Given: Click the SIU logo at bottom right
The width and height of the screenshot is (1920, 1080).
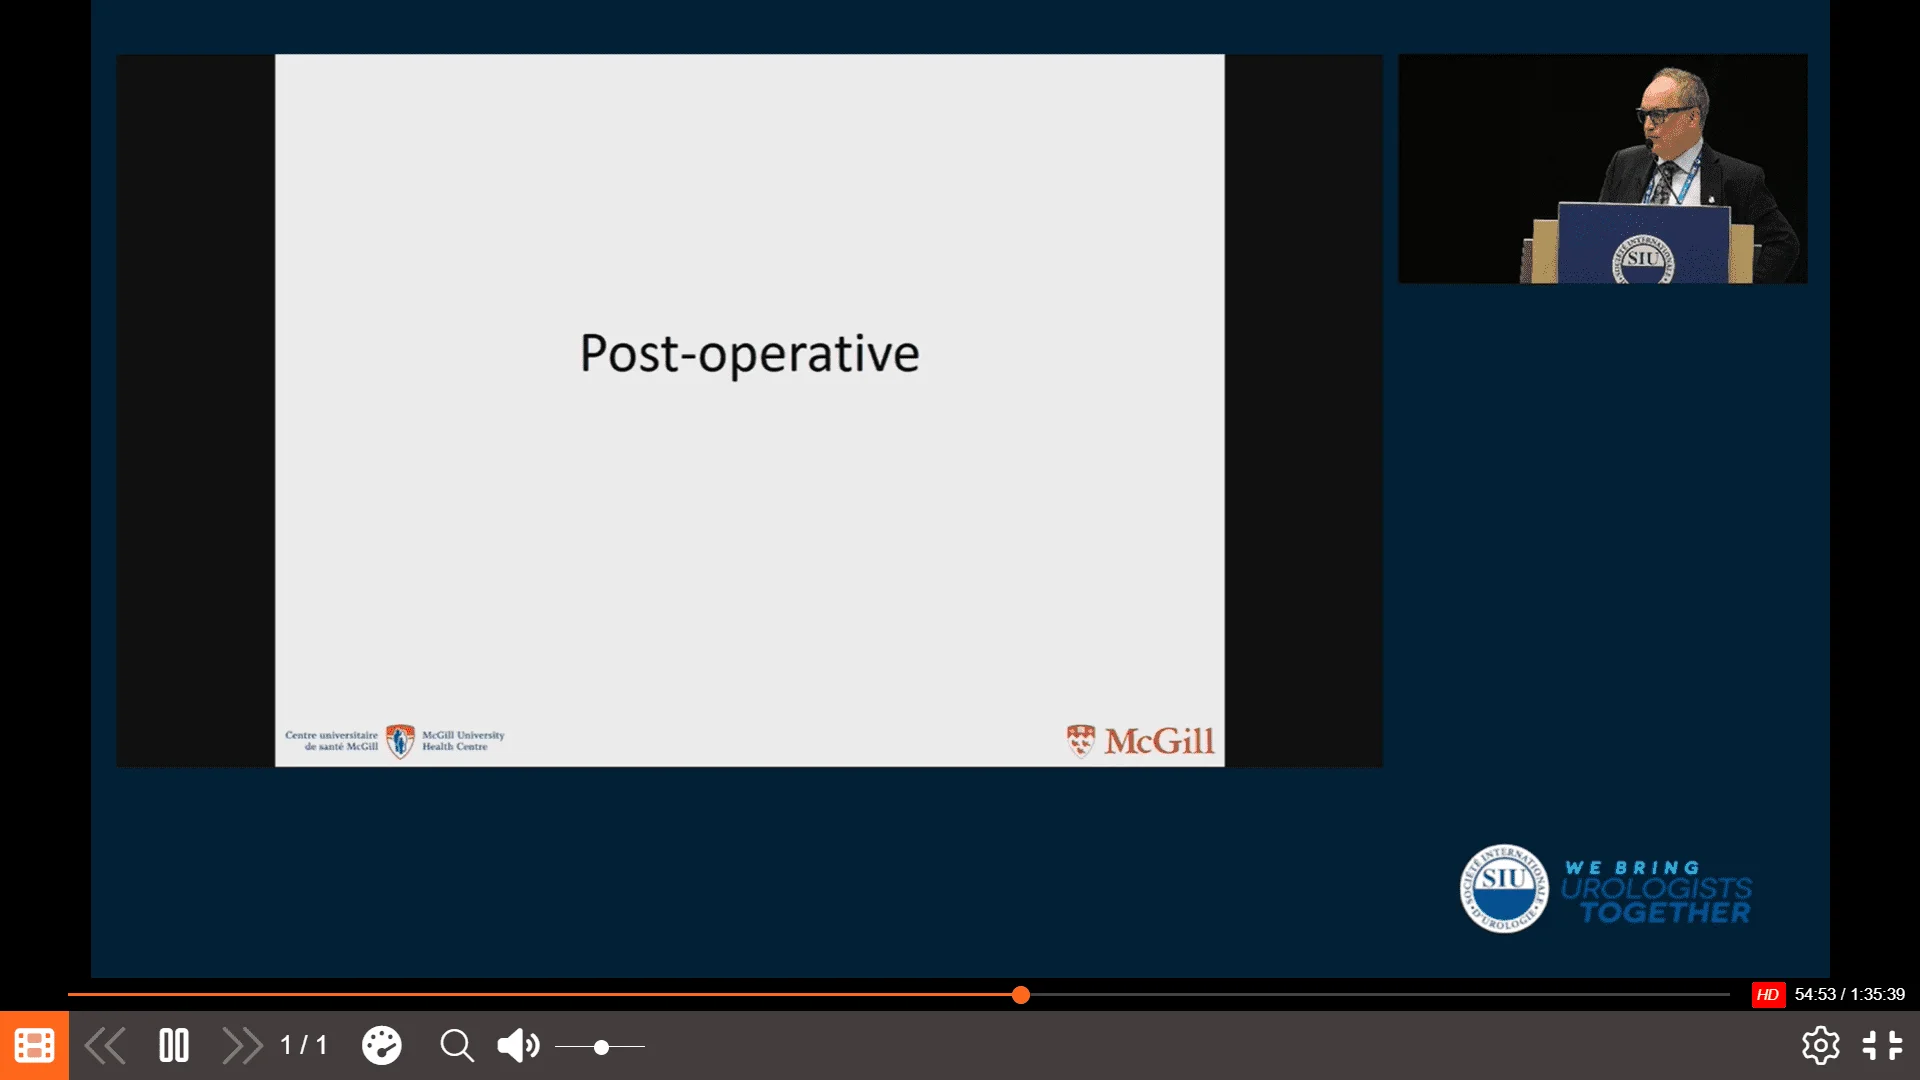Looking at the screenshot, I should coord(1504,888).
